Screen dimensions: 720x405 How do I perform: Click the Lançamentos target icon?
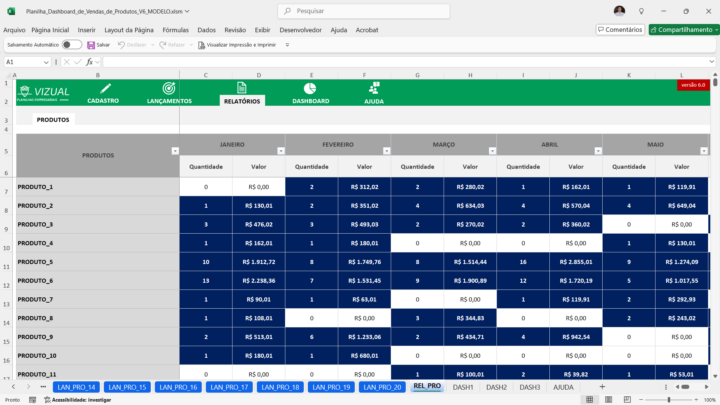(169, 88)
